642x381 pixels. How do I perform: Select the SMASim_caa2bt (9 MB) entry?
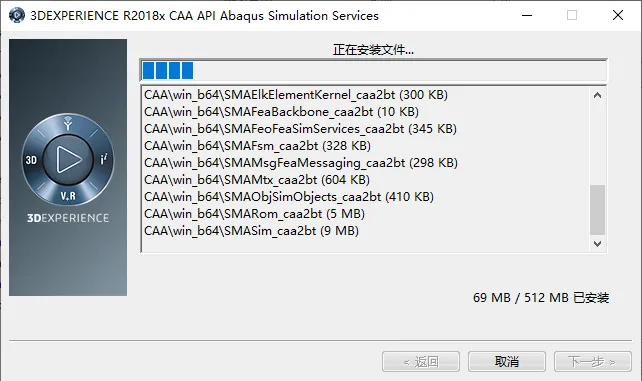click(251, 231)
